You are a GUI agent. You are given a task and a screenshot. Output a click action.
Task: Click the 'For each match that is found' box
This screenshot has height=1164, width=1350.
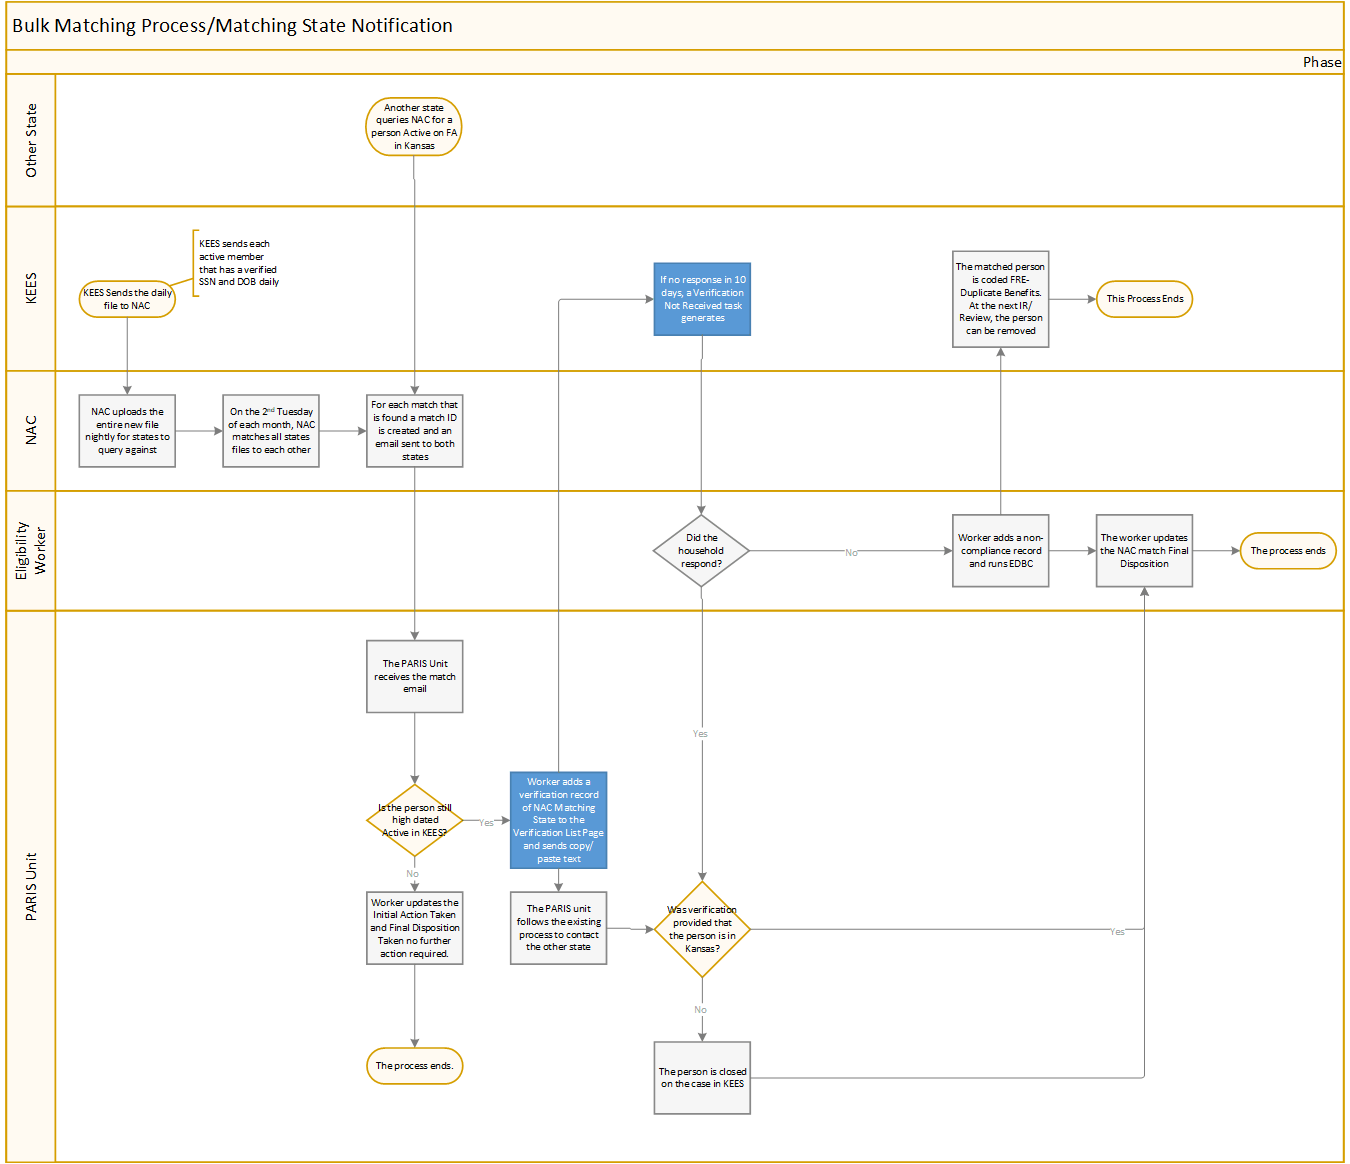tap(415, 431)
